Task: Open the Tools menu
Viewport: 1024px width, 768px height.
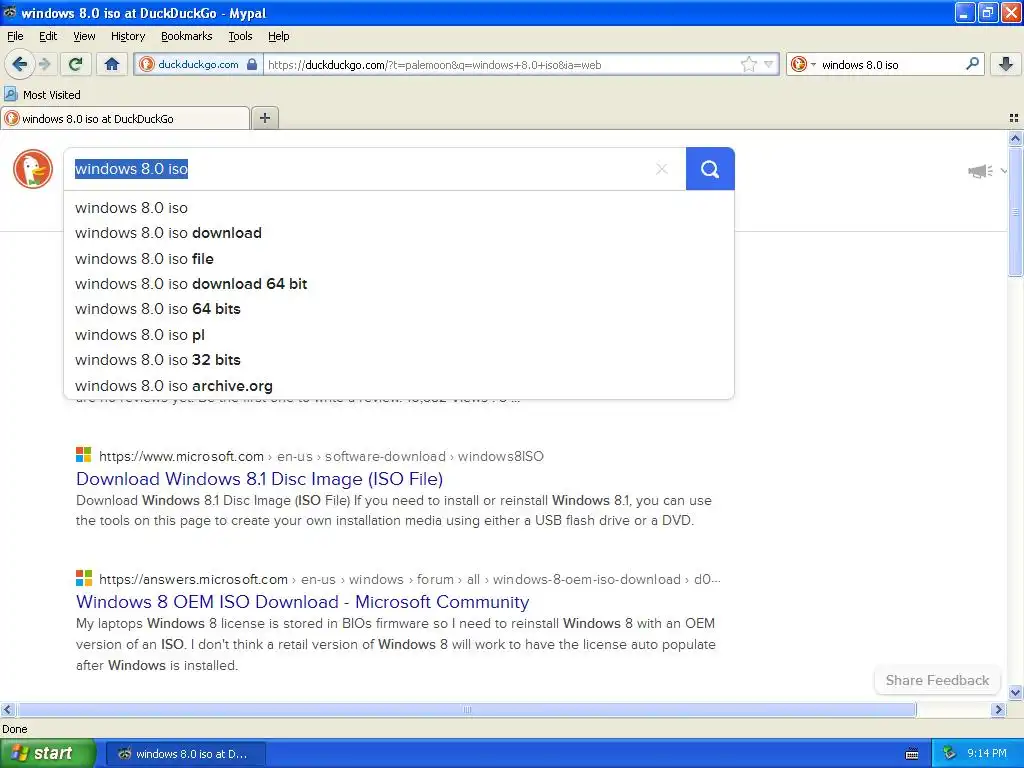Action: coord(240,36)
